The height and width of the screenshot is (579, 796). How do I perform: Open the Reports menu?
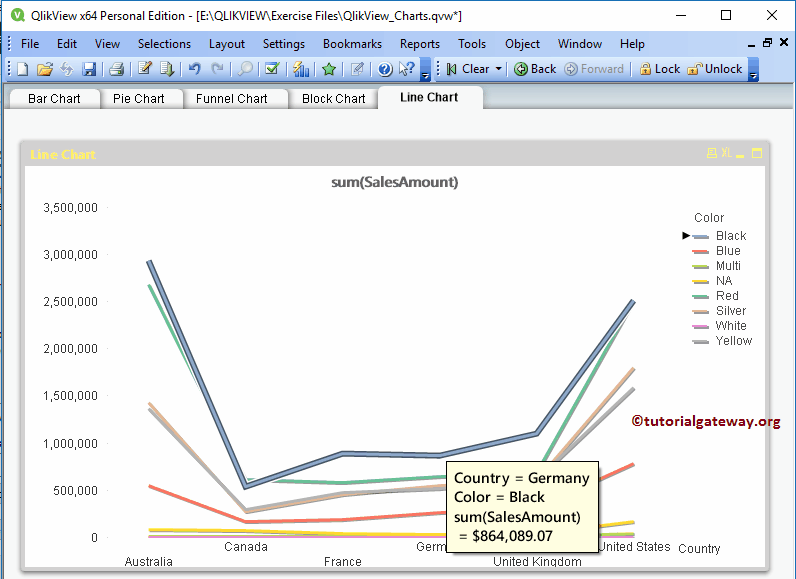420,44
